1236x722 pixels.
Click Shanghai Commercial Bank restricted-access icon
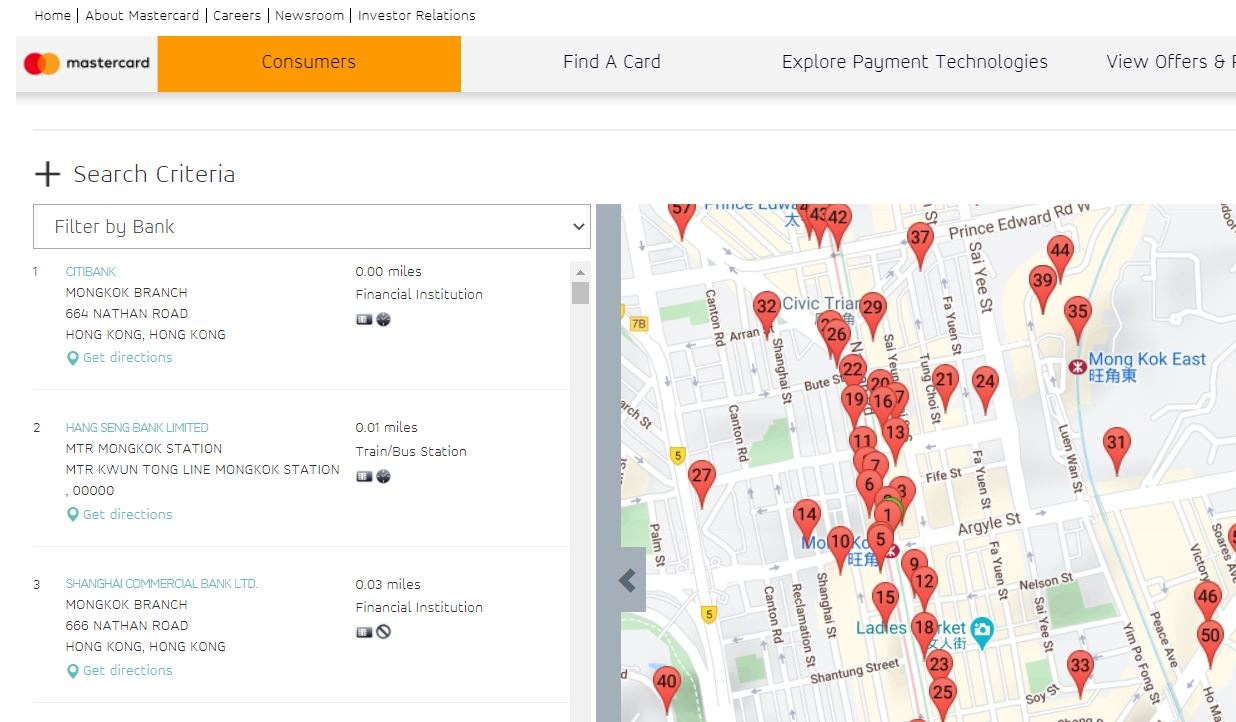coord(383,632)
